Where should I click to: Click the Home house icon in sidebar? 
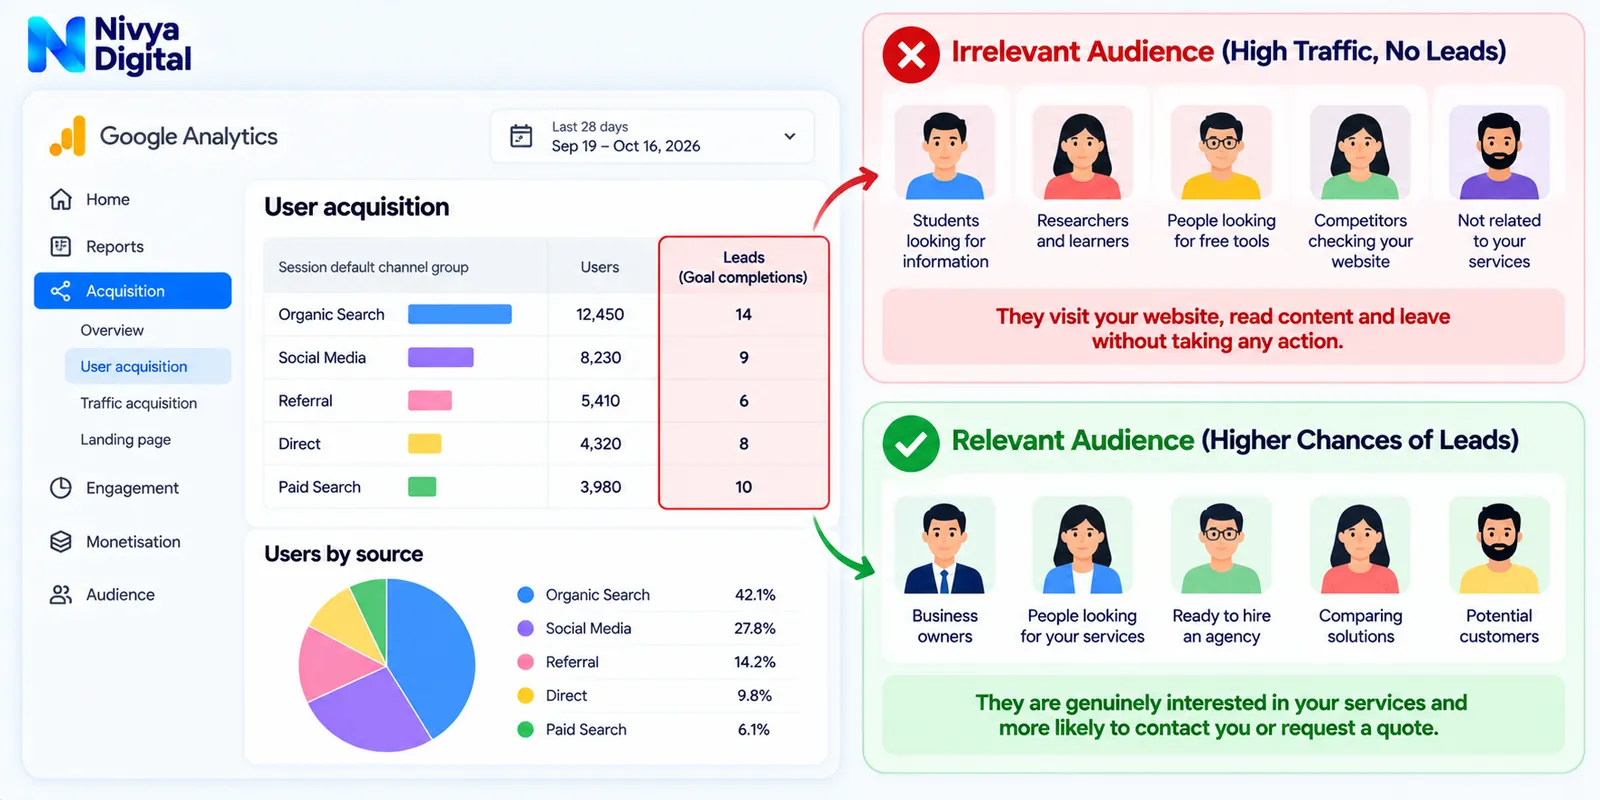coord(61,199)
